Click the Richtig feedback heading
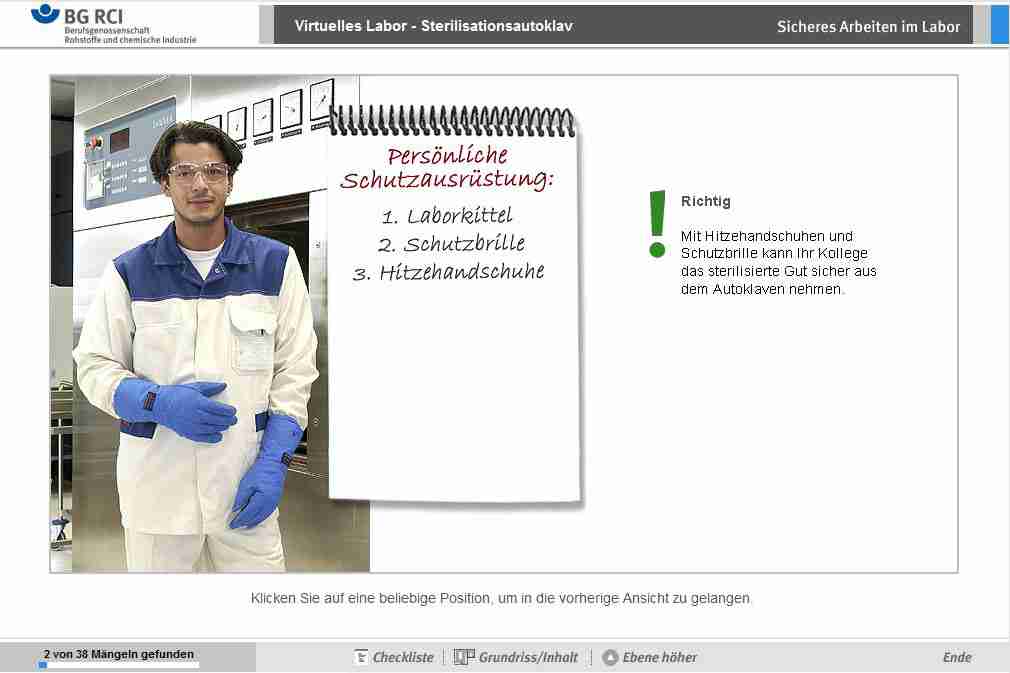The height and width of the screenshot is (673, 1010). [x=705, y=201]
